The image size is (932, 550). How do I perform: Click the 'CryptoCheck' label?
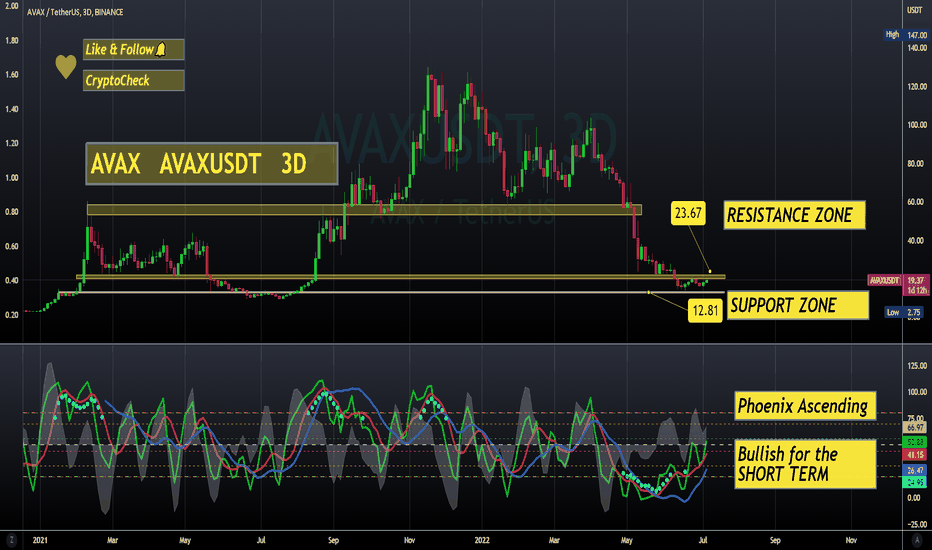coord(134,80)
